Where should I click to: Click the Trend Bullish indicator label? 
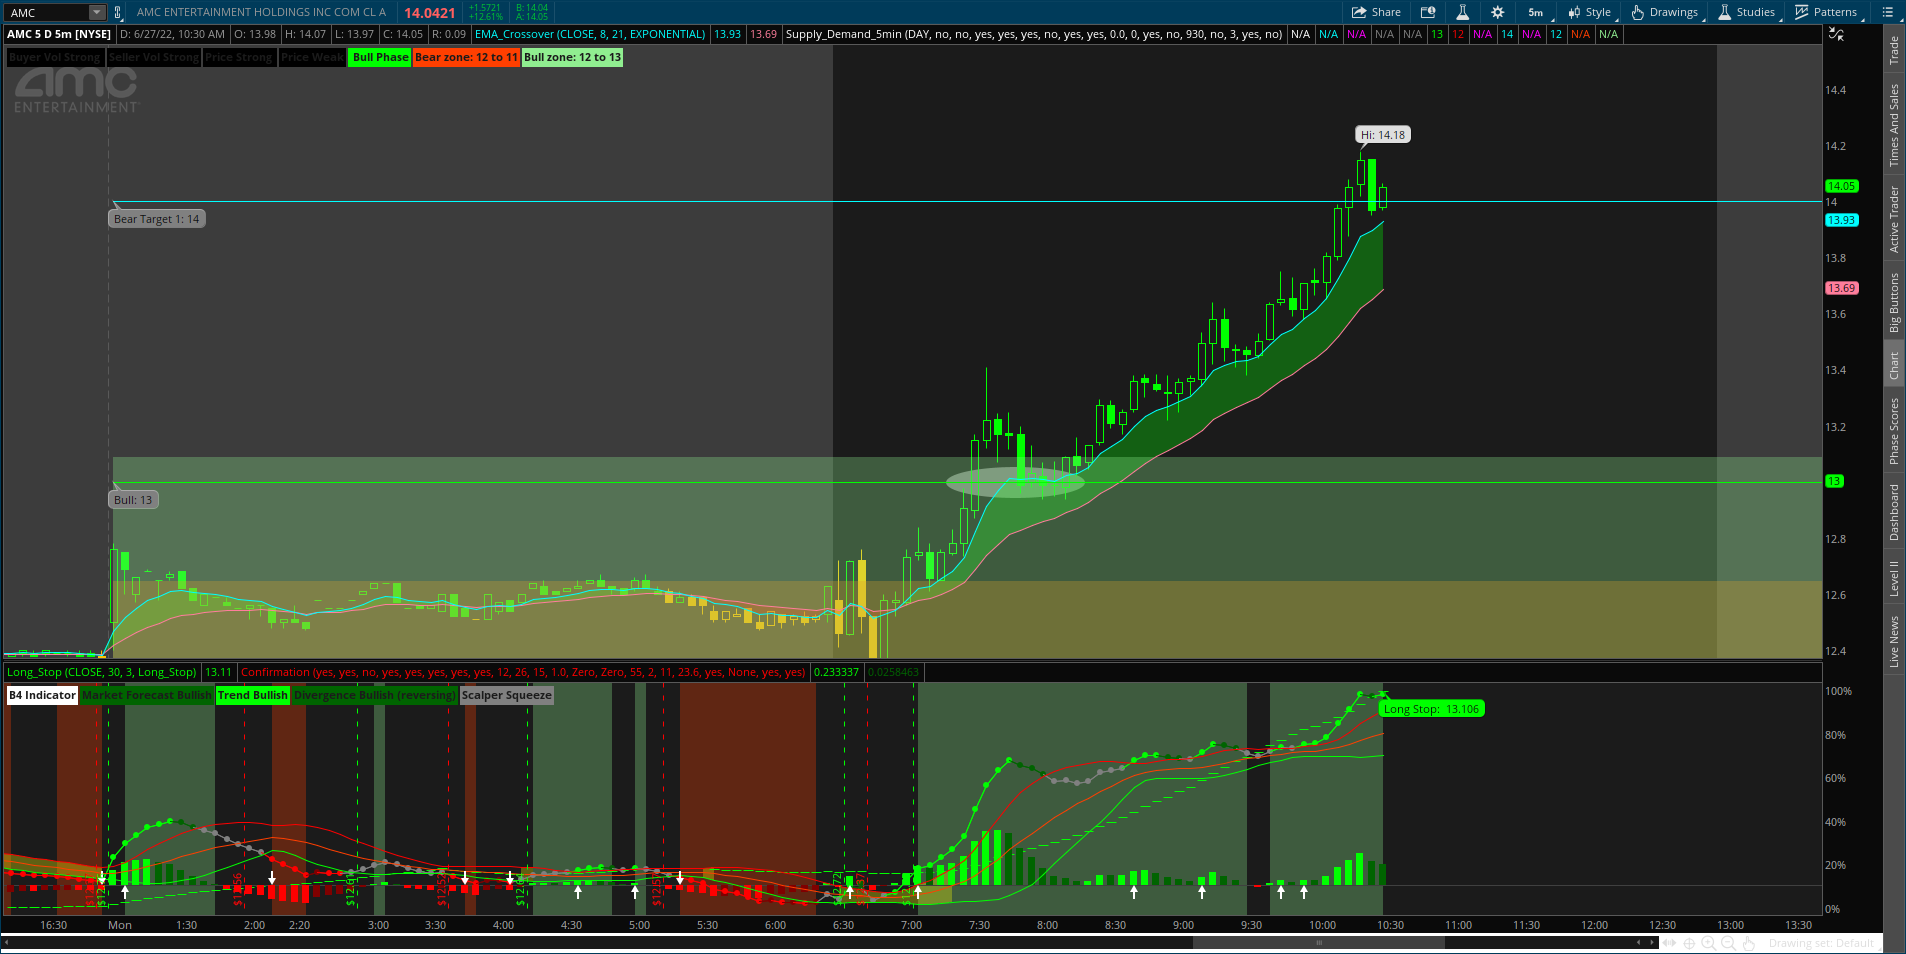pos(252,695)
